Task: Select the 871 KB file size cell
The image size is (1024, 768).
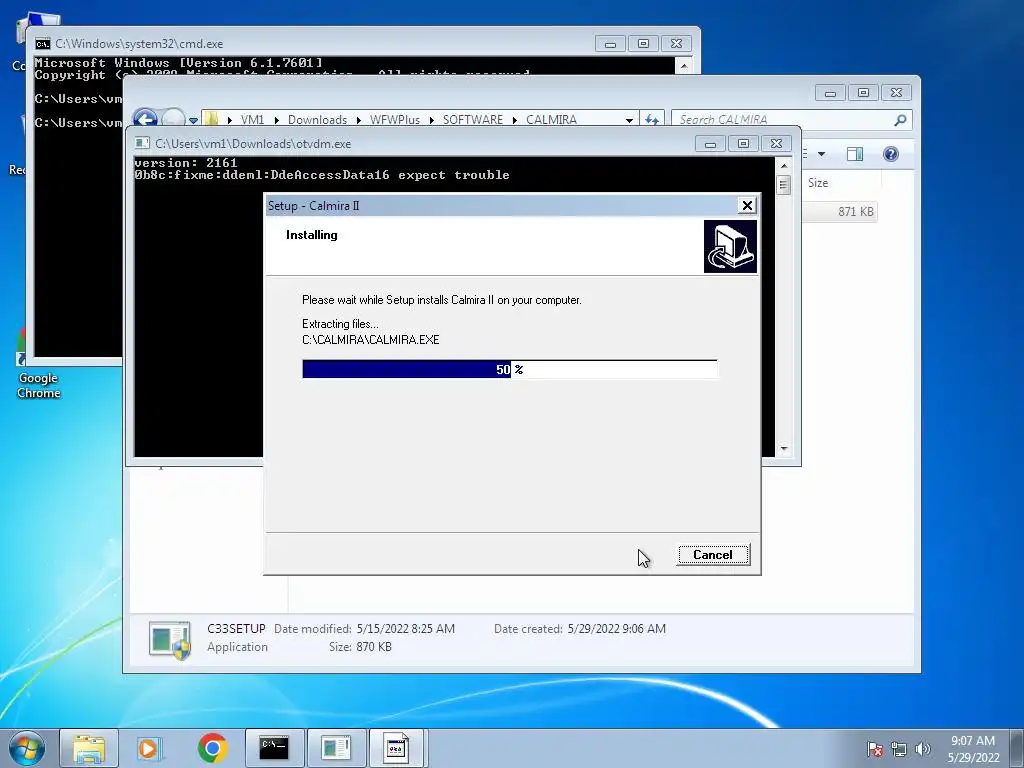Action: tap(856, 212)
